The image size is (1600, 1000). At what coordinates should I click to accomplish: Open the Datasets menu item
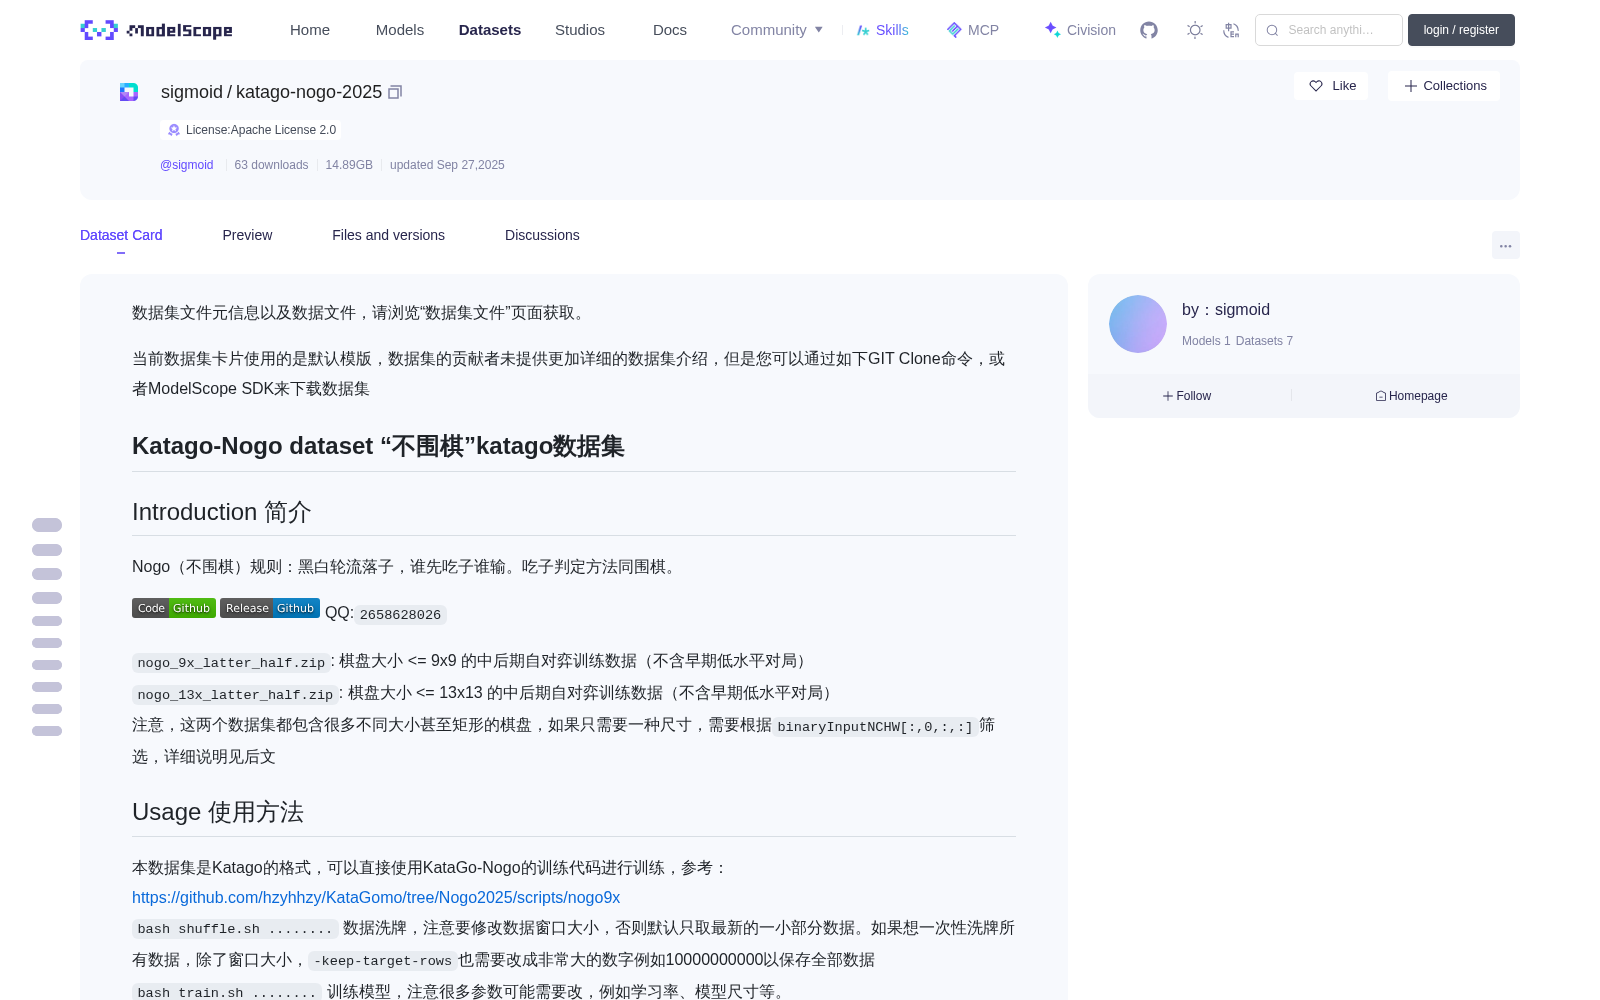(x=490, y=30)
